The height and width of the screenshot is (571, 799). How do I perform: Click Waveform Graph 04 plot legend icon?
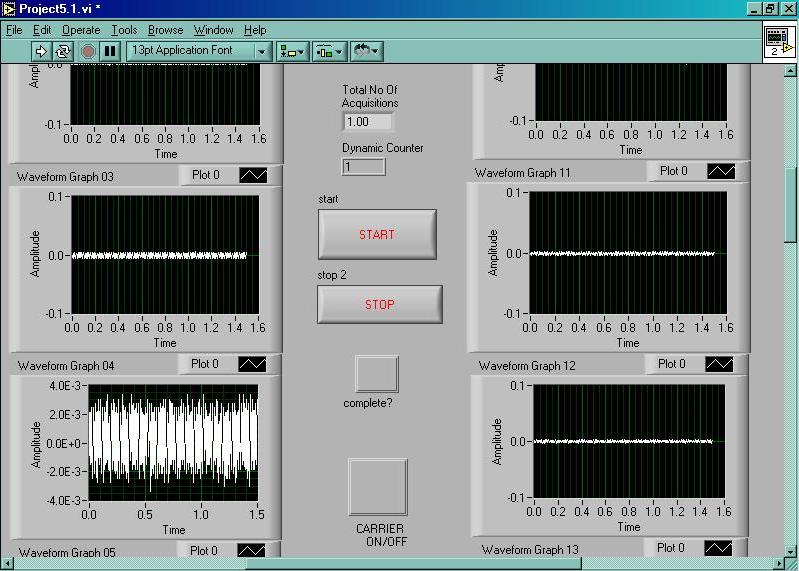252,364
